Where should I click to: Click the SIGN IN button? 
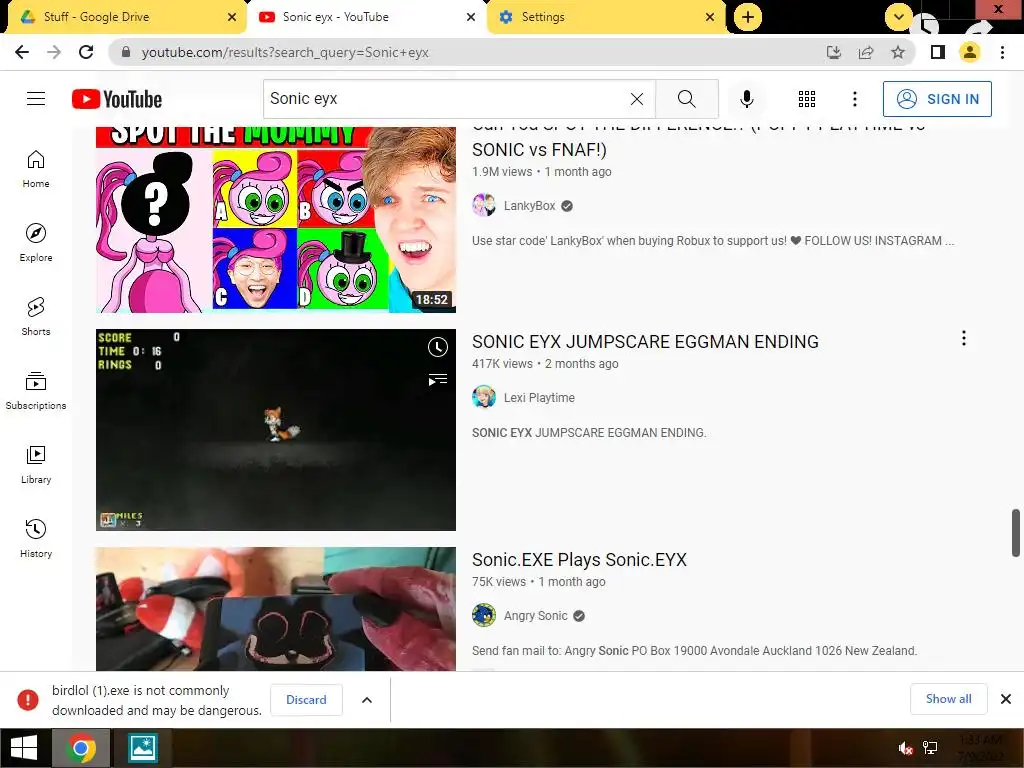point(937,99)
